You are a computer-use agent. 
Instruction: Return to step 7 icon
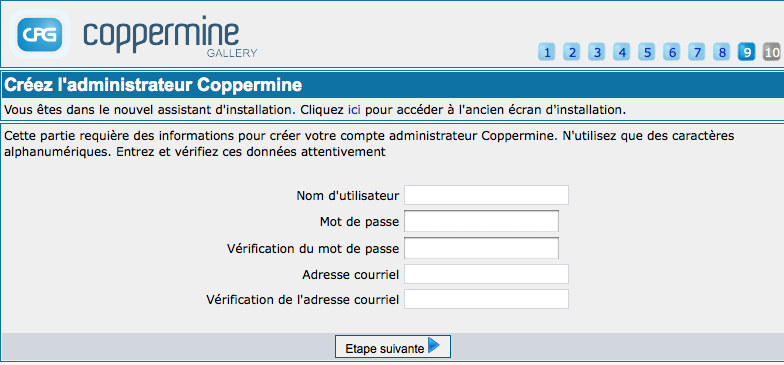(x=697, y=52)
